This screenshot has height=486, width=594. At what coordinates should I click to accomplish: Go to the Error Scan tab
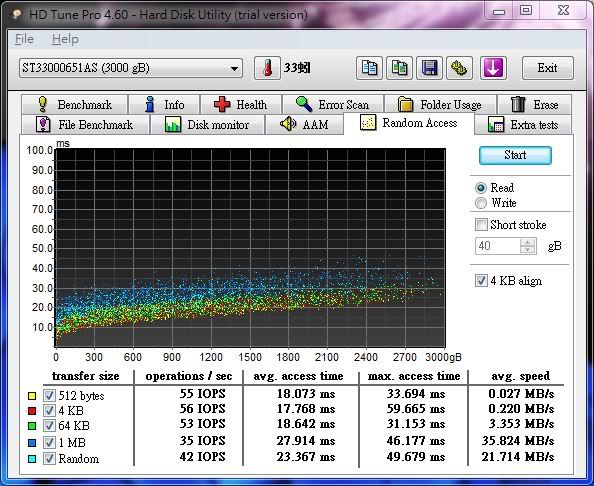point(333,104)
